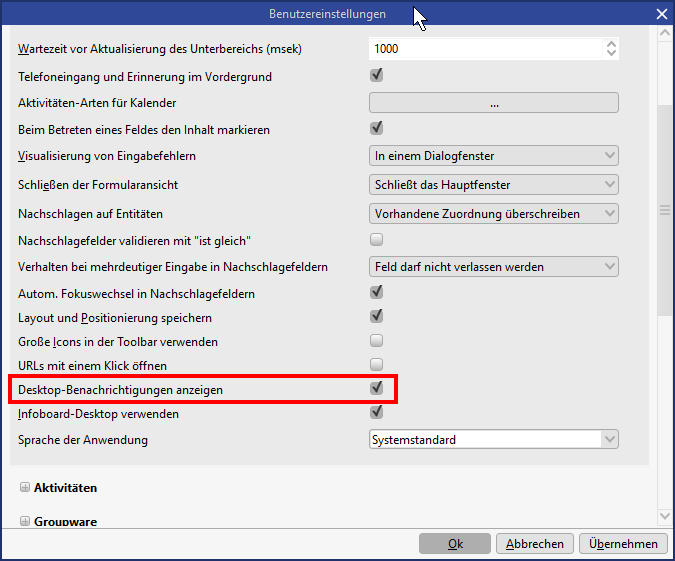Toggle Beim Betreten eines Feldes Inhalt markieren
Screen dimensions: 675x561
[x=377, y=128]
